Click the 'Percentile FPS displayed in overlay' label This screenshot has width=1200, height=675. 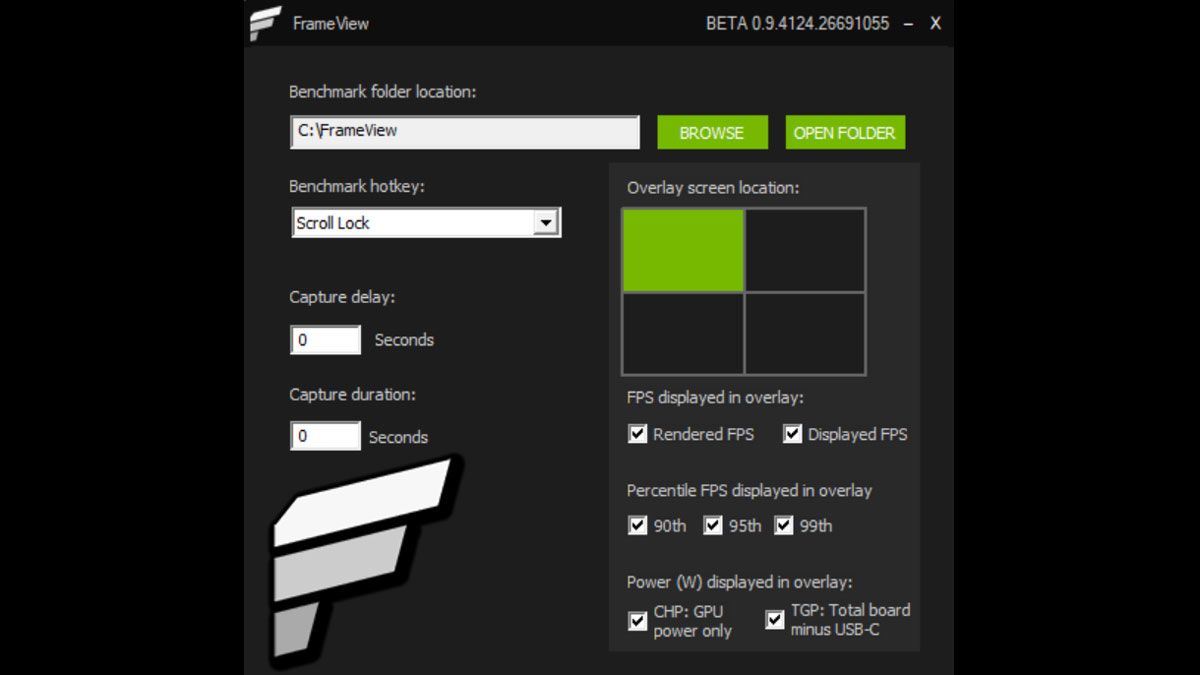749,491
